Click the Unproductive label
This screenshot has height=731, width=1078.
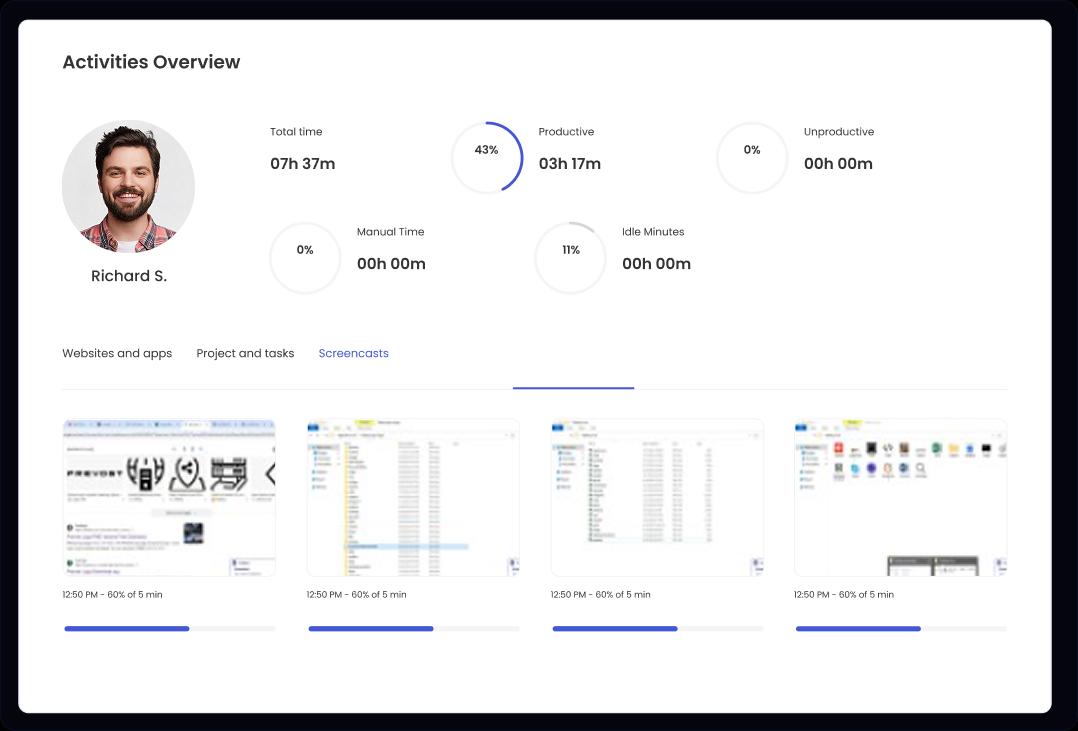click(x=839, y=131)
